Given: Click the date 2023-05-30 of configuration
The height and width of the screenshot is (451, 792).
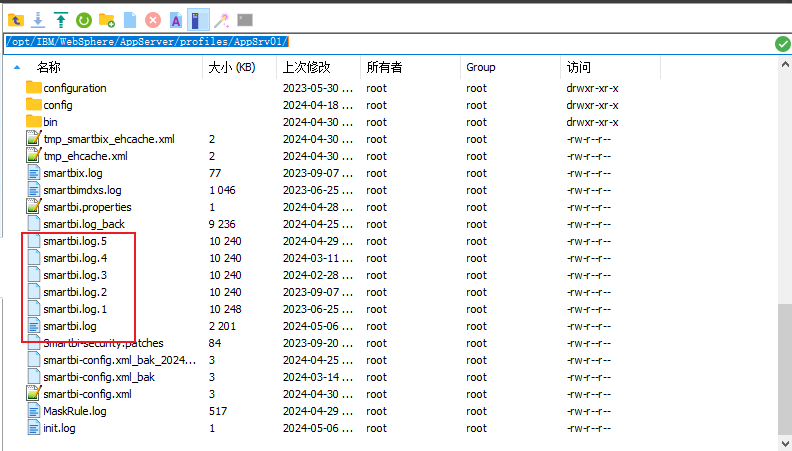Looking at the screenshot, I should [318, 88].
